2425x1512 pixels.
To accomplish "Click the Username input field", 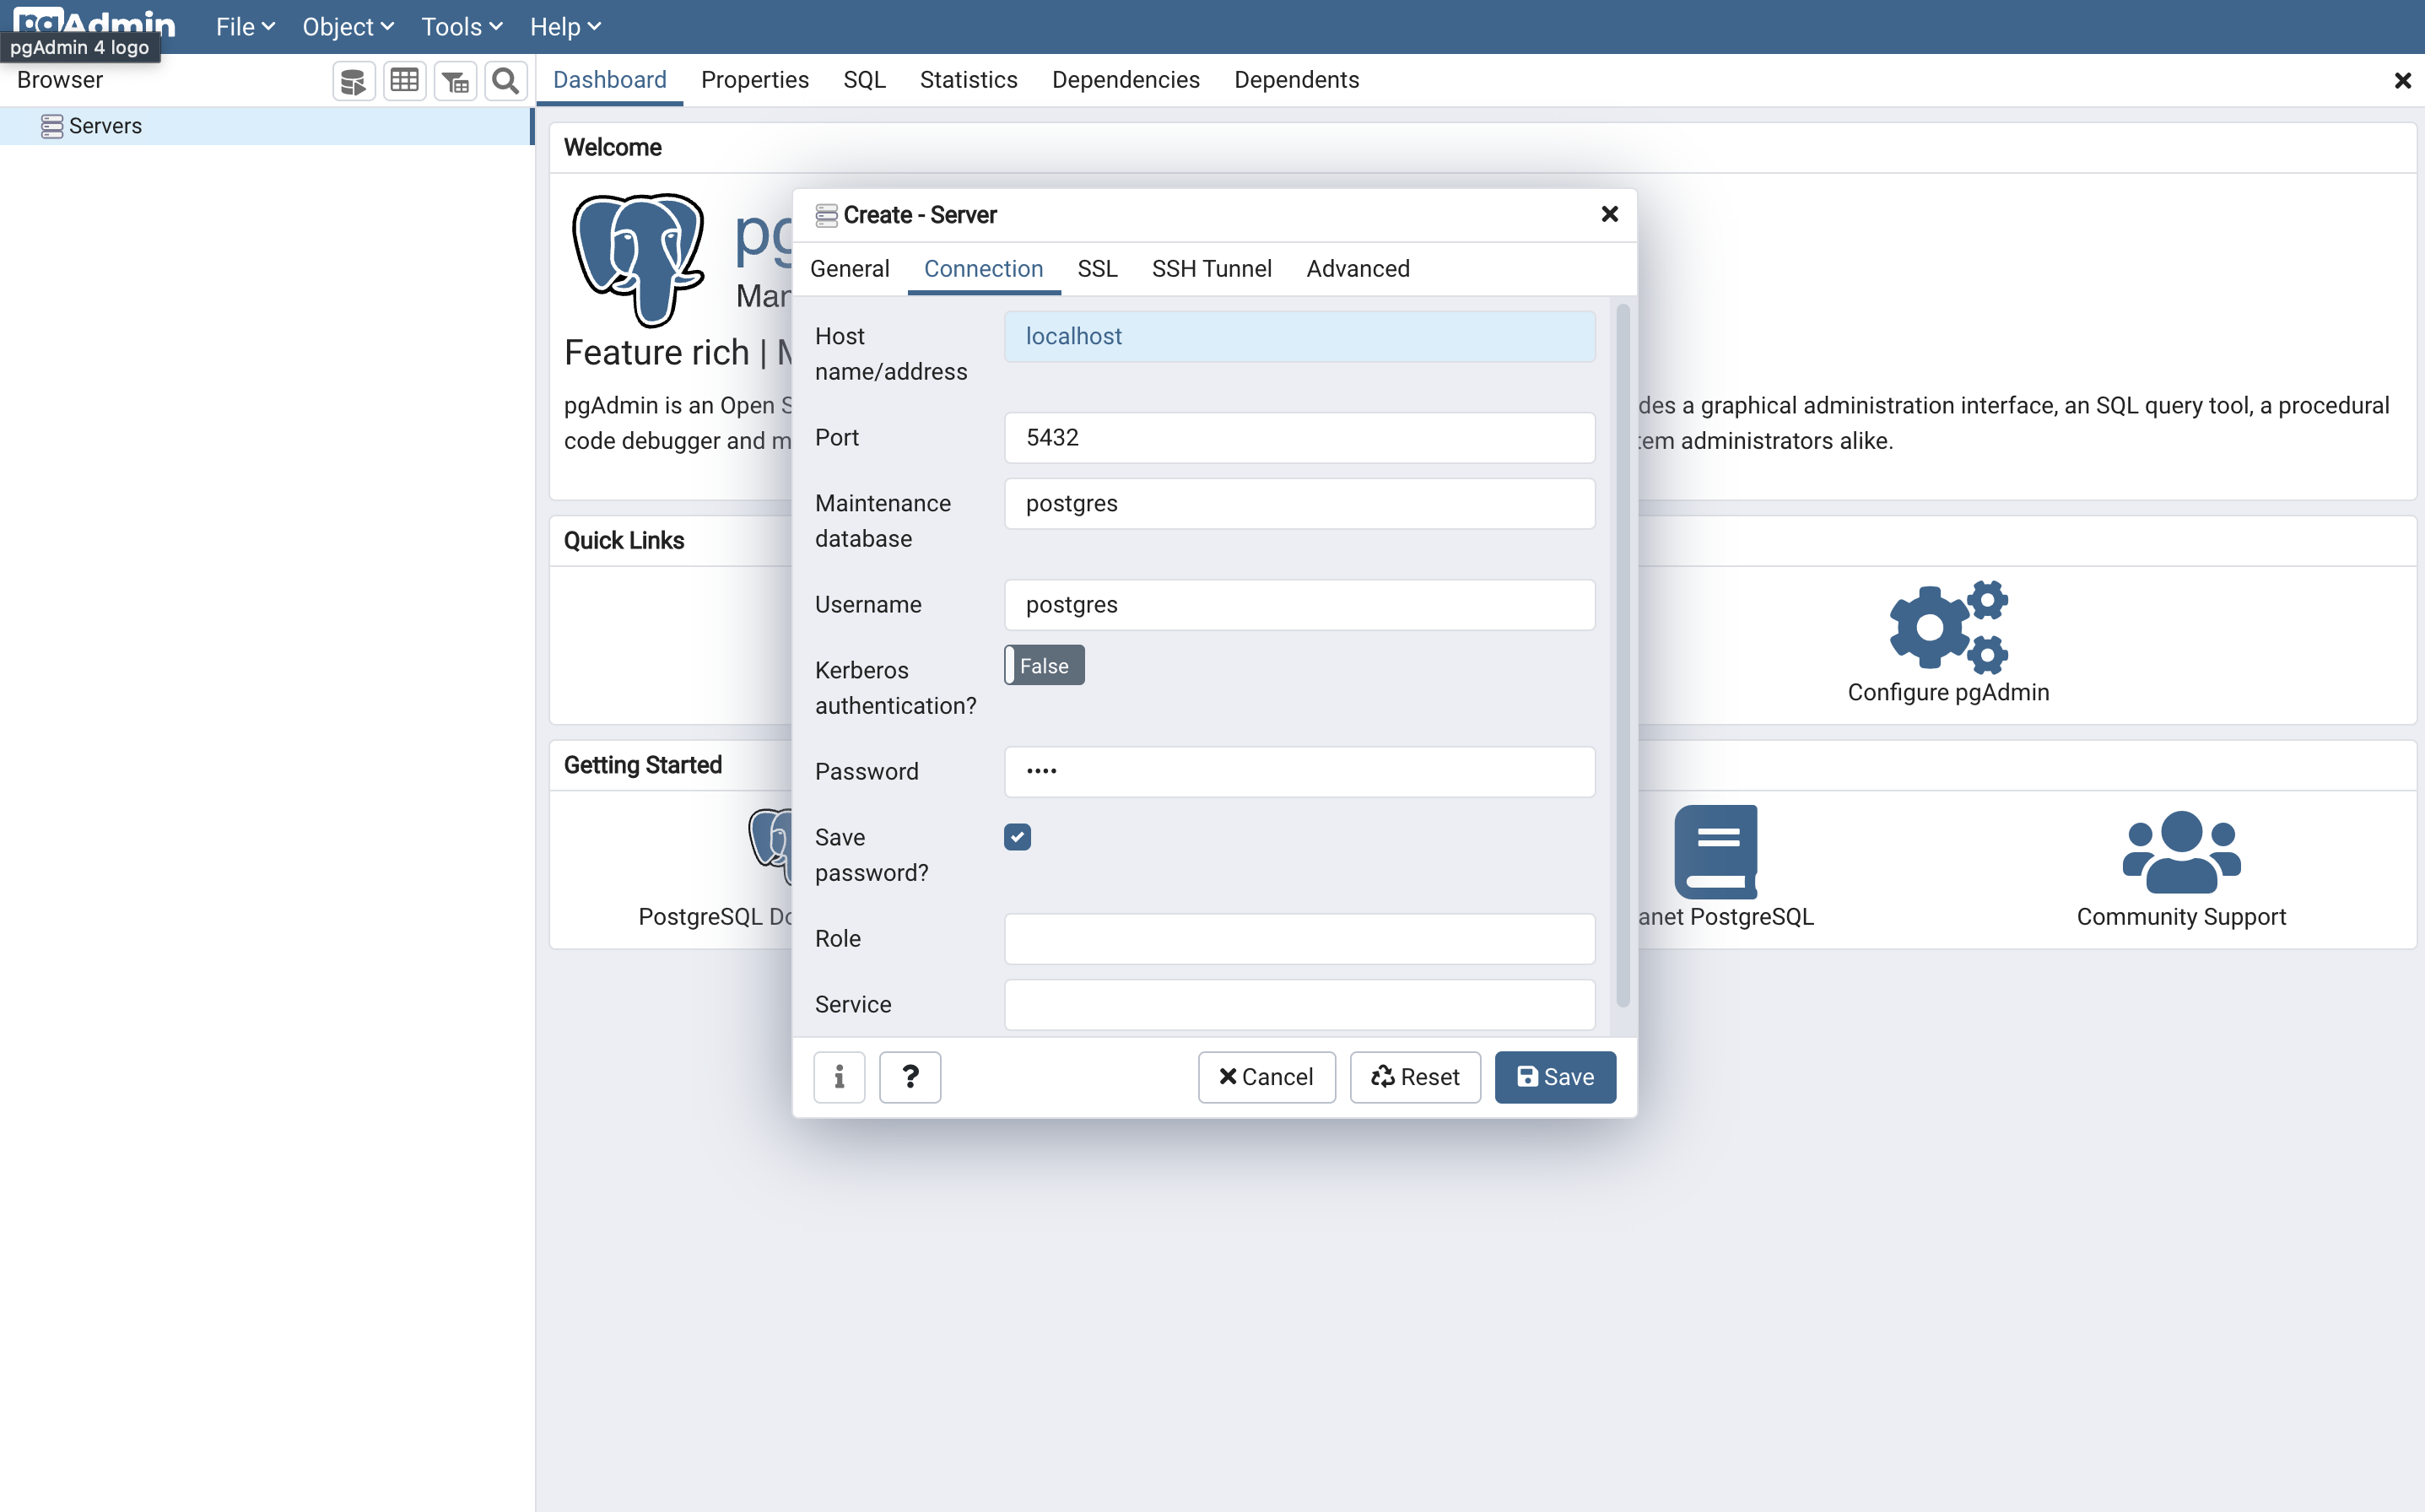I will pyautogui.click(x=1299, y=604).
